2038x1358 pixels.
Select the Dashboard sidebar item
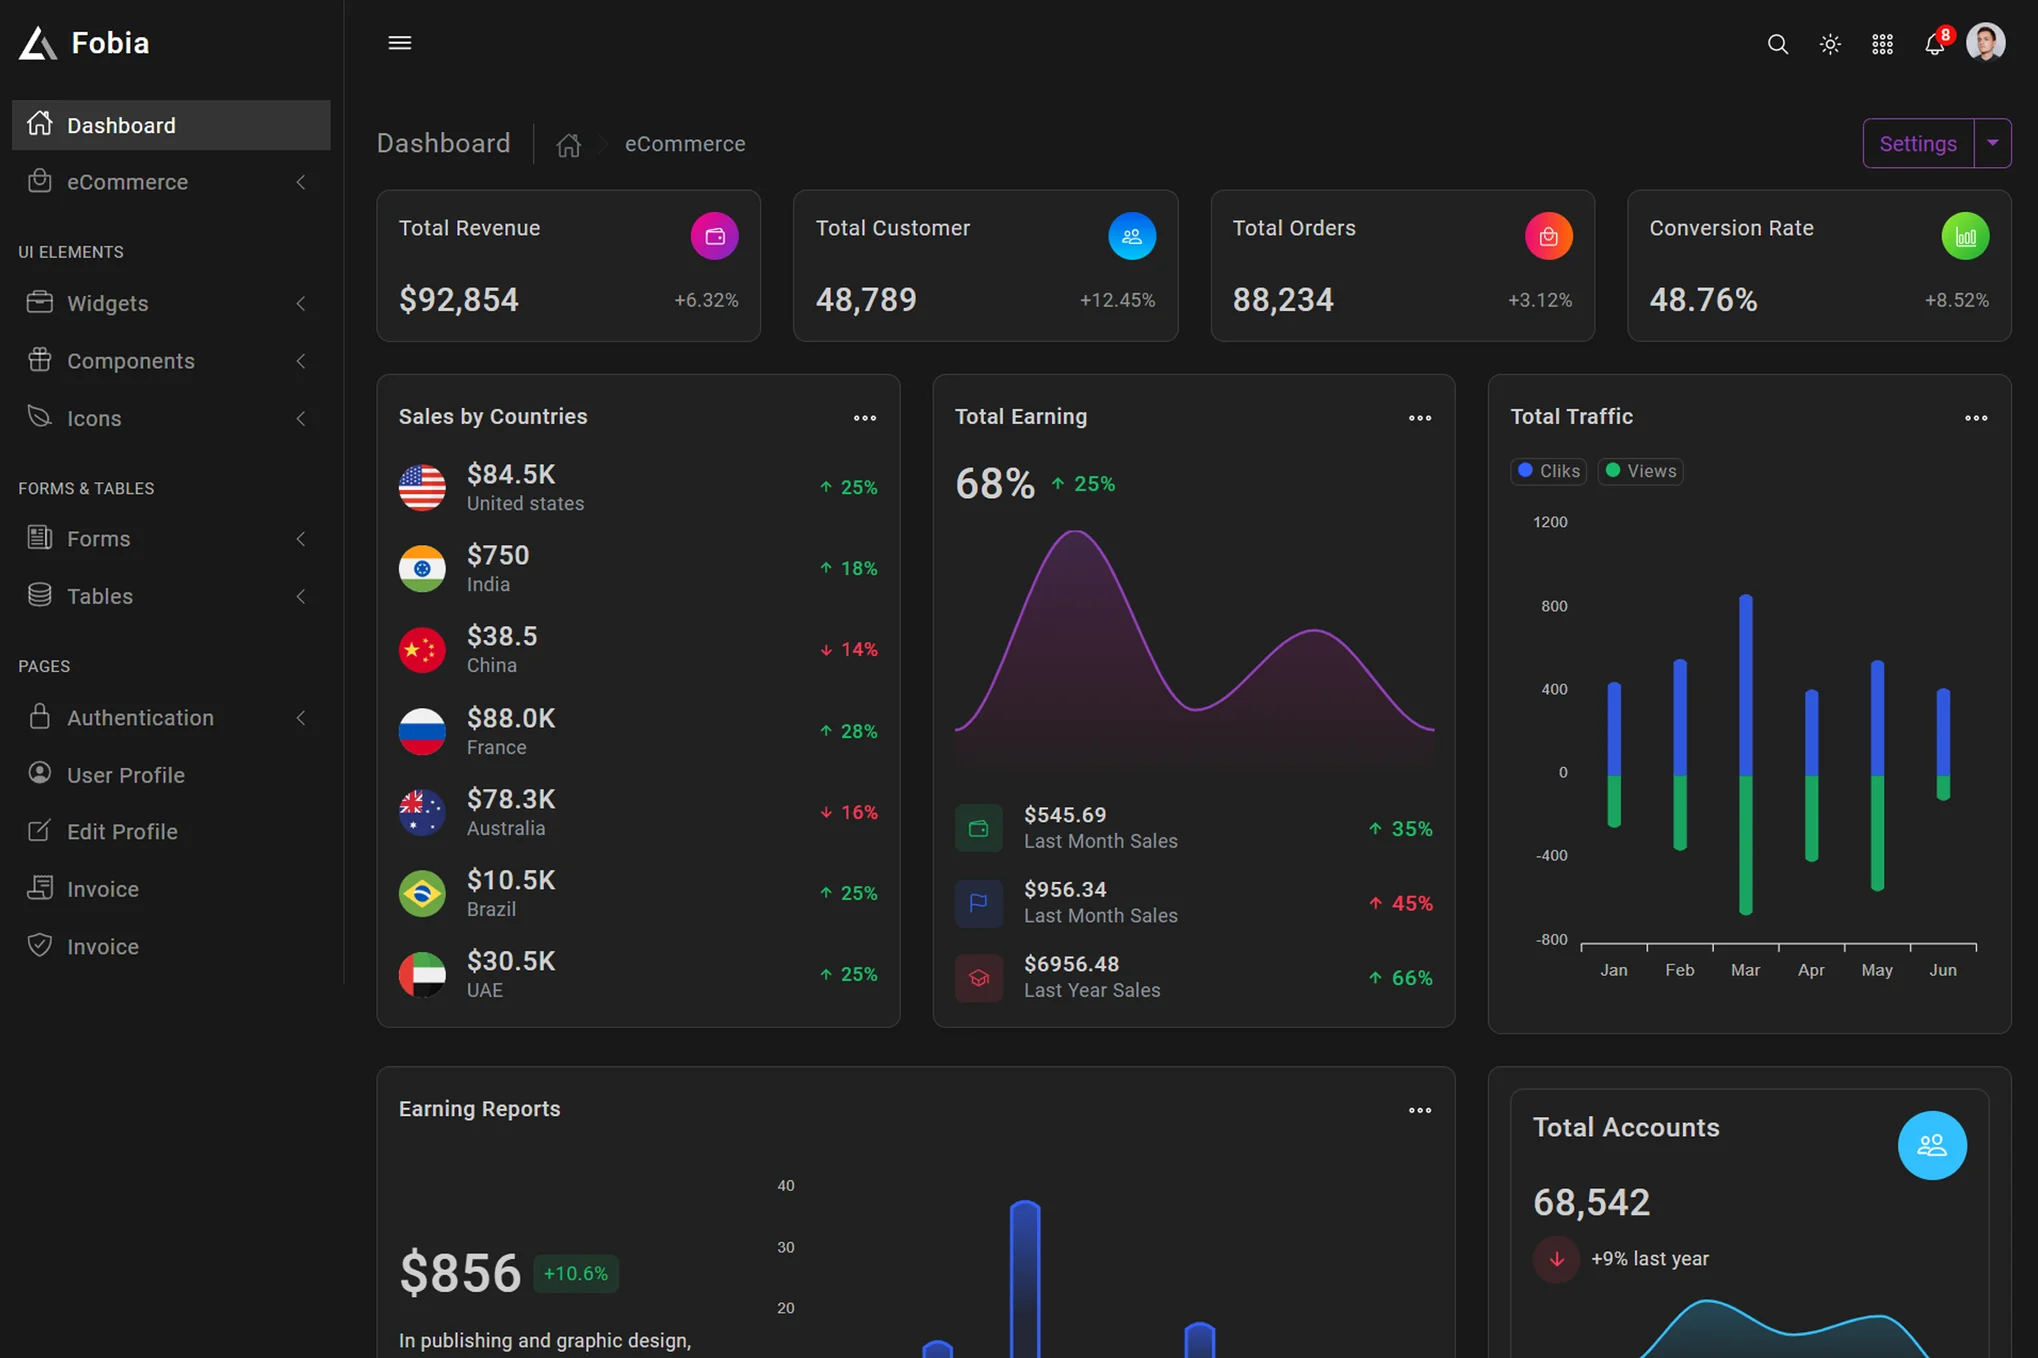(170, 125)
